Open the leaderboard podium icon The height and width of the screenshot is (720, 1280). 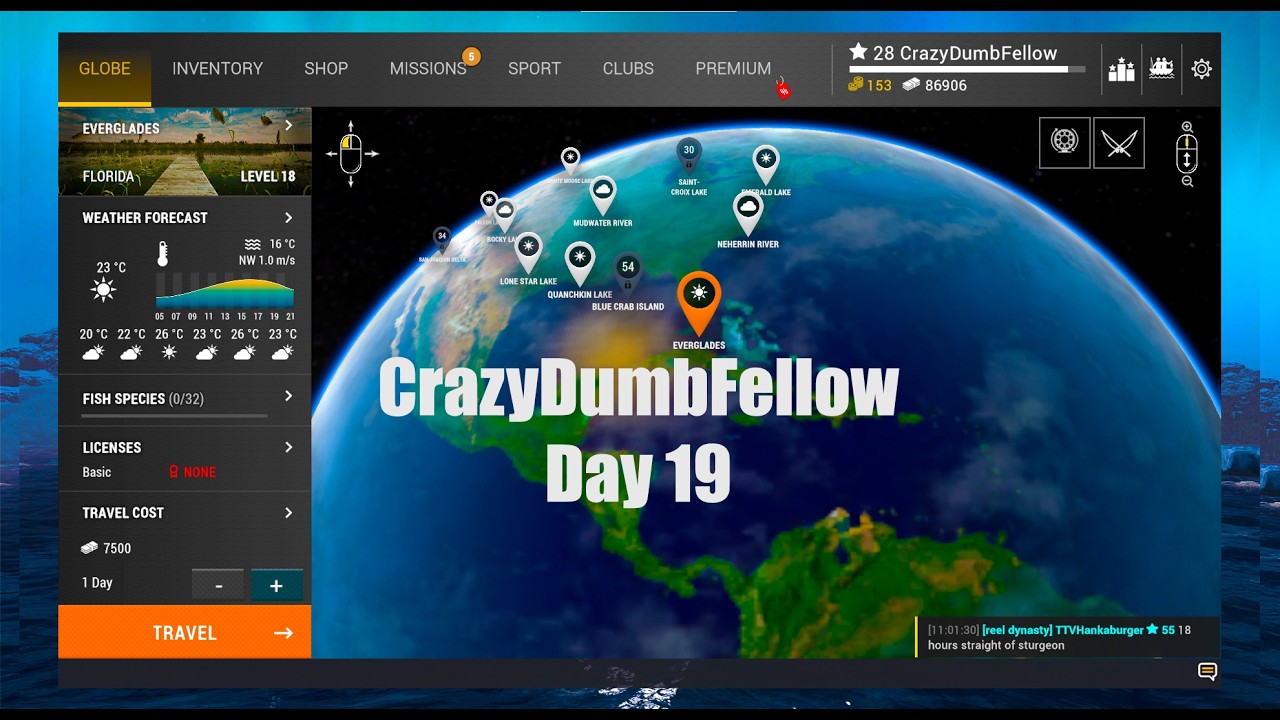click(x=1121, y=69)
